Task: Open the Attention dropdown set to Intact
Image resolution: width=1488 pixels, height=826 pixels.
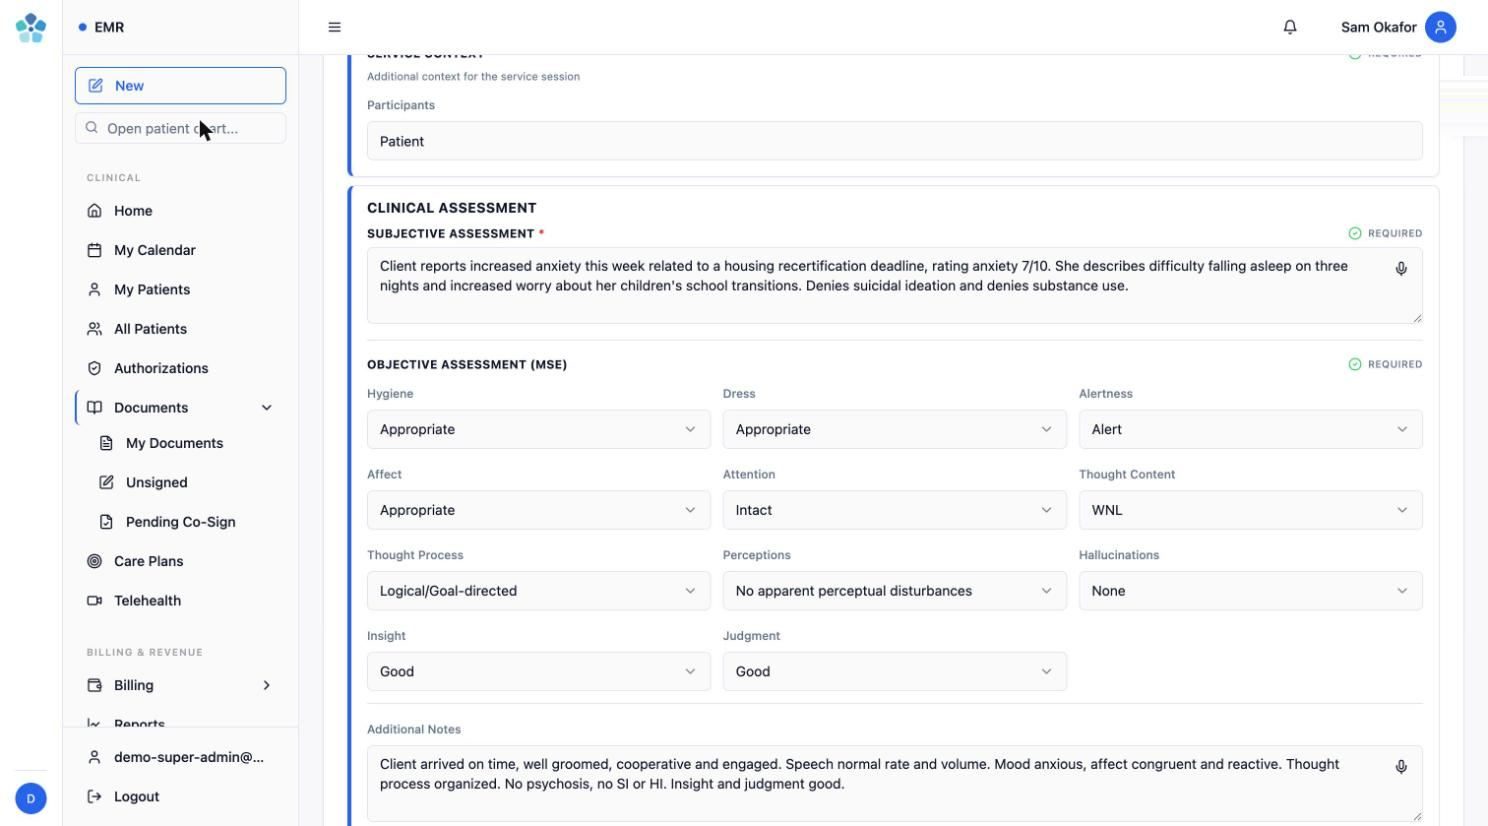Action: click(x=895, y=510)
